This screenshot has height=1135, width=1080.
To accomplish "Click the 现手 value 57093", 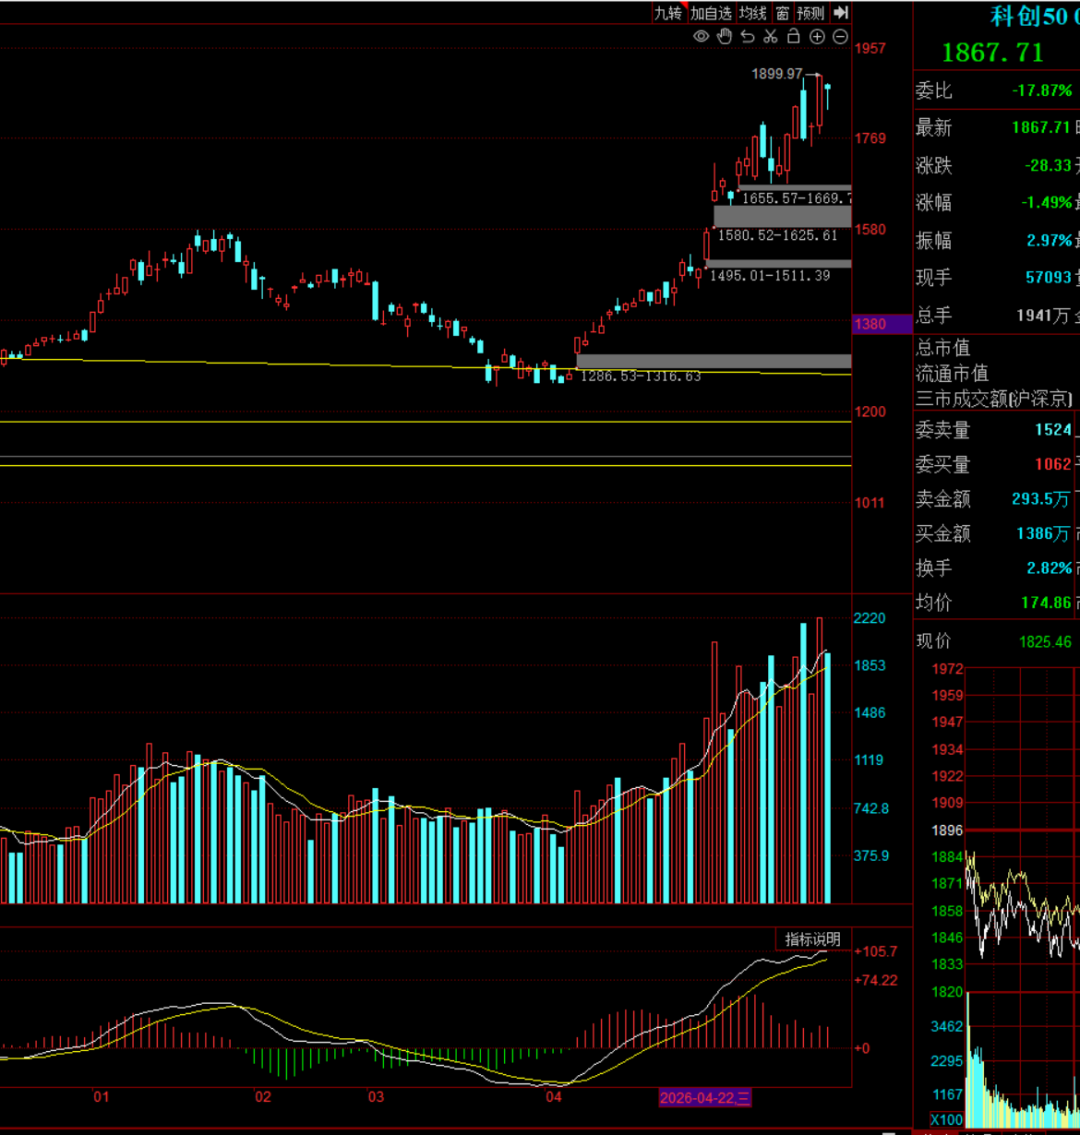I will [x=1048, y=277].
